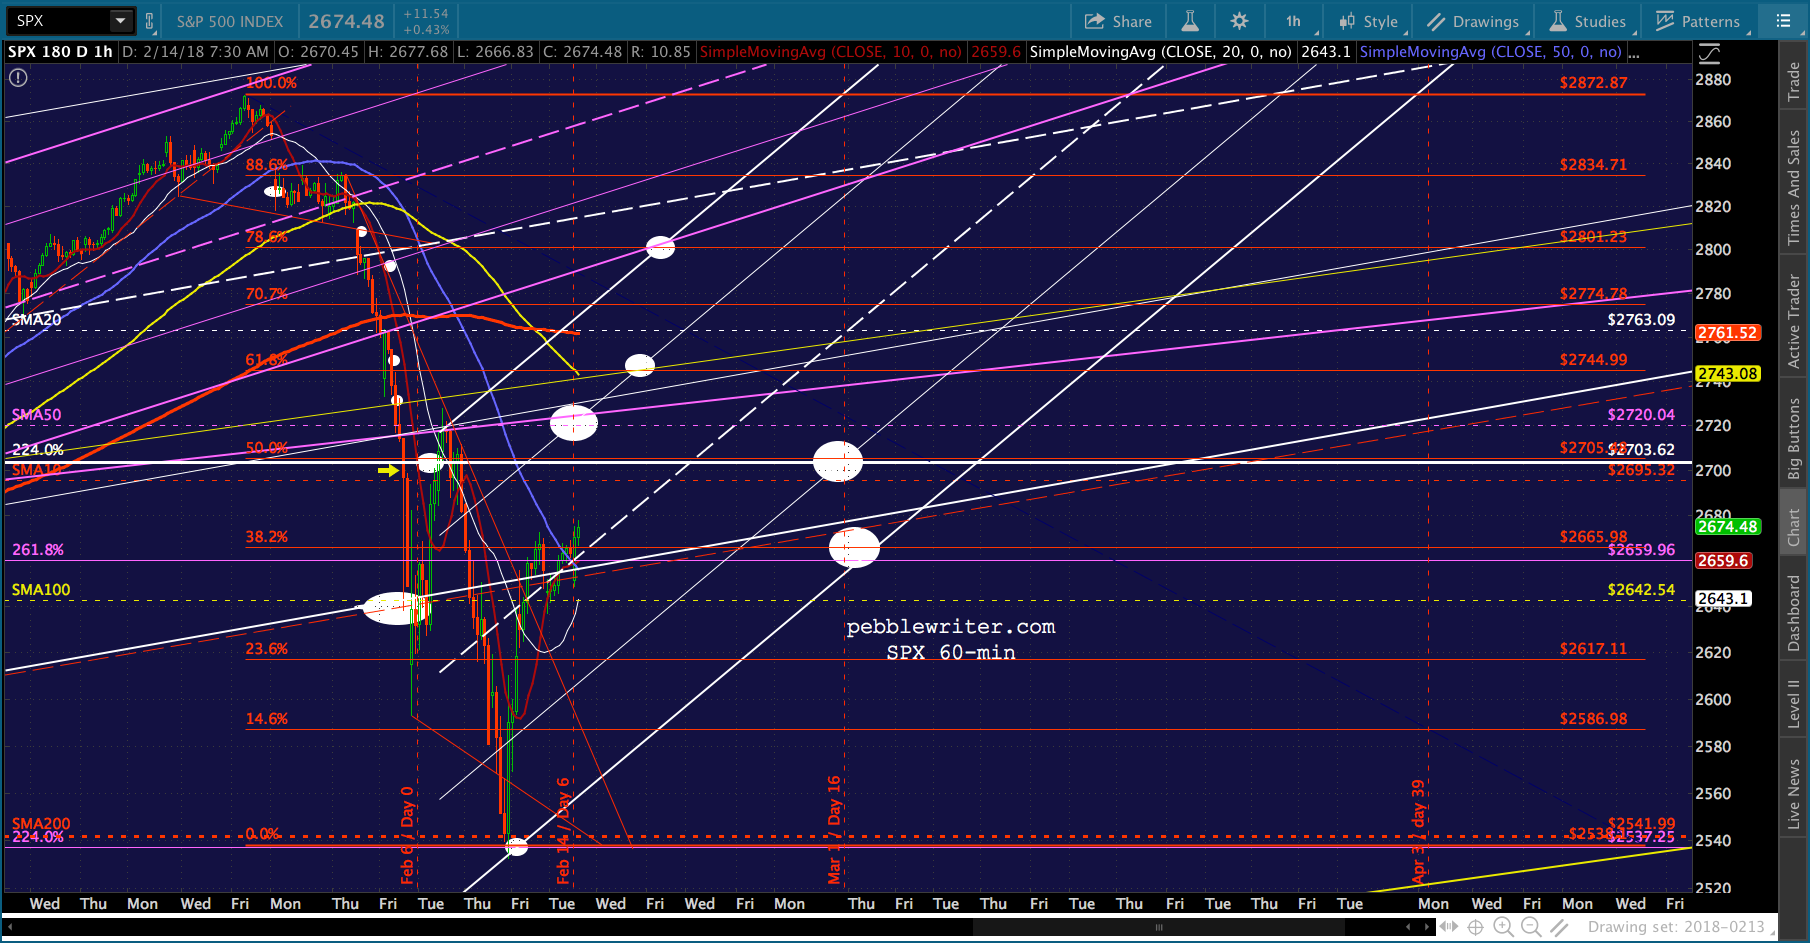This screenshot has width=1810, height=943.
Task: Zoom out using the magnifier minus icon
Action: point(1531,927)
